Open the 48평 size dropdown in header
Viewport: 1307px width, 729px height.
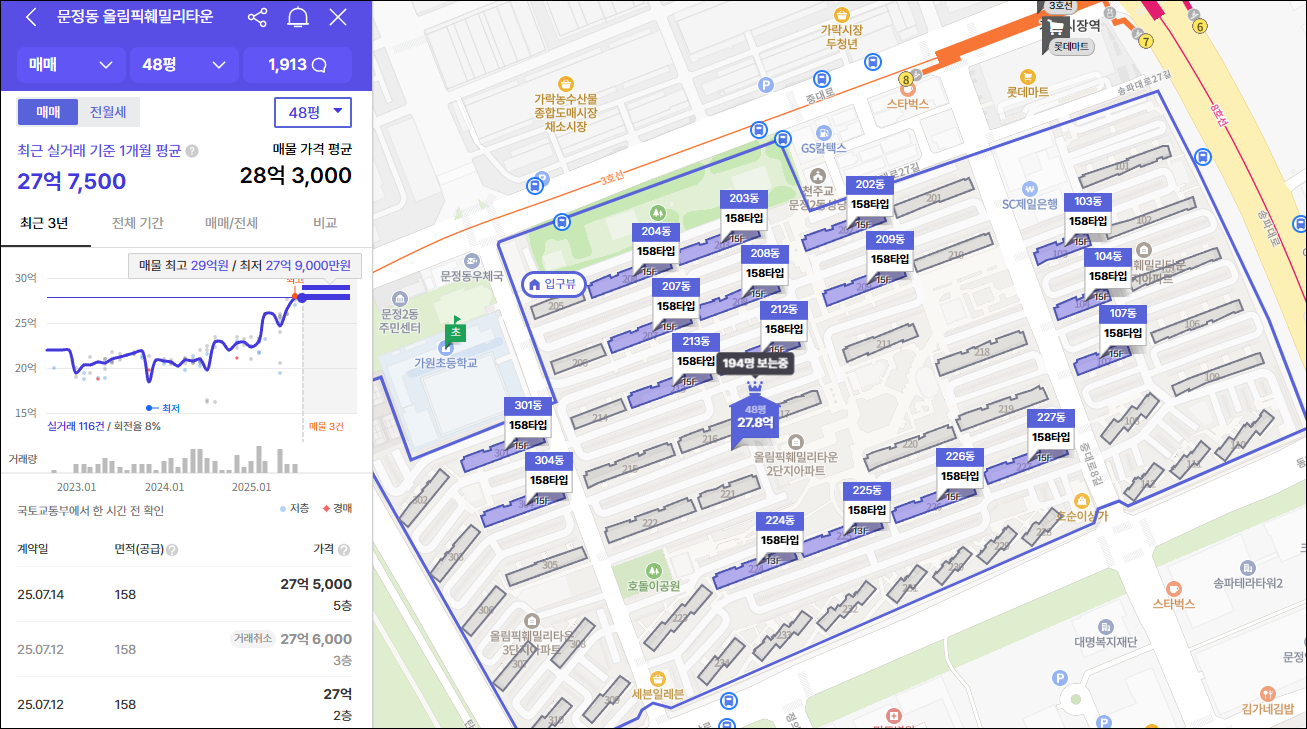184,65
